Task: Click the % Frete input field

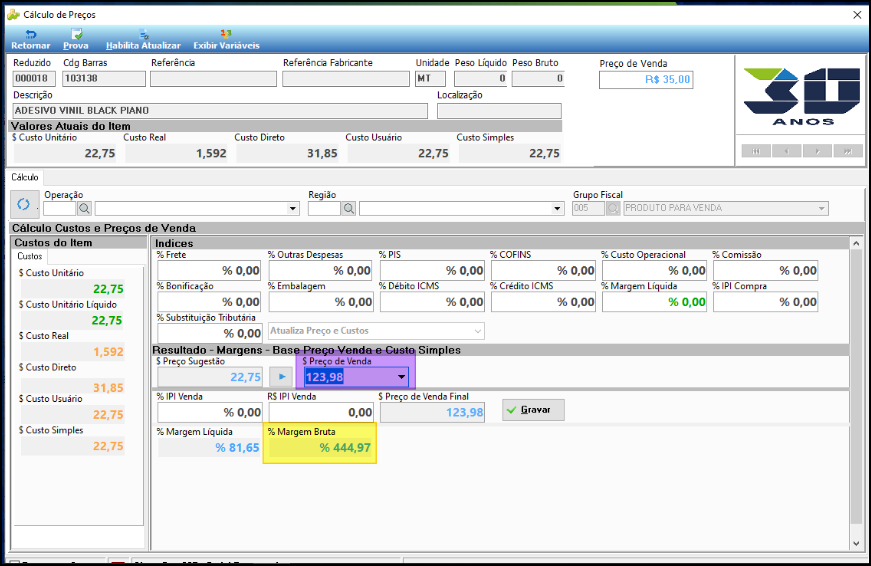Action: pyautogui.click(x=209, y=271)
